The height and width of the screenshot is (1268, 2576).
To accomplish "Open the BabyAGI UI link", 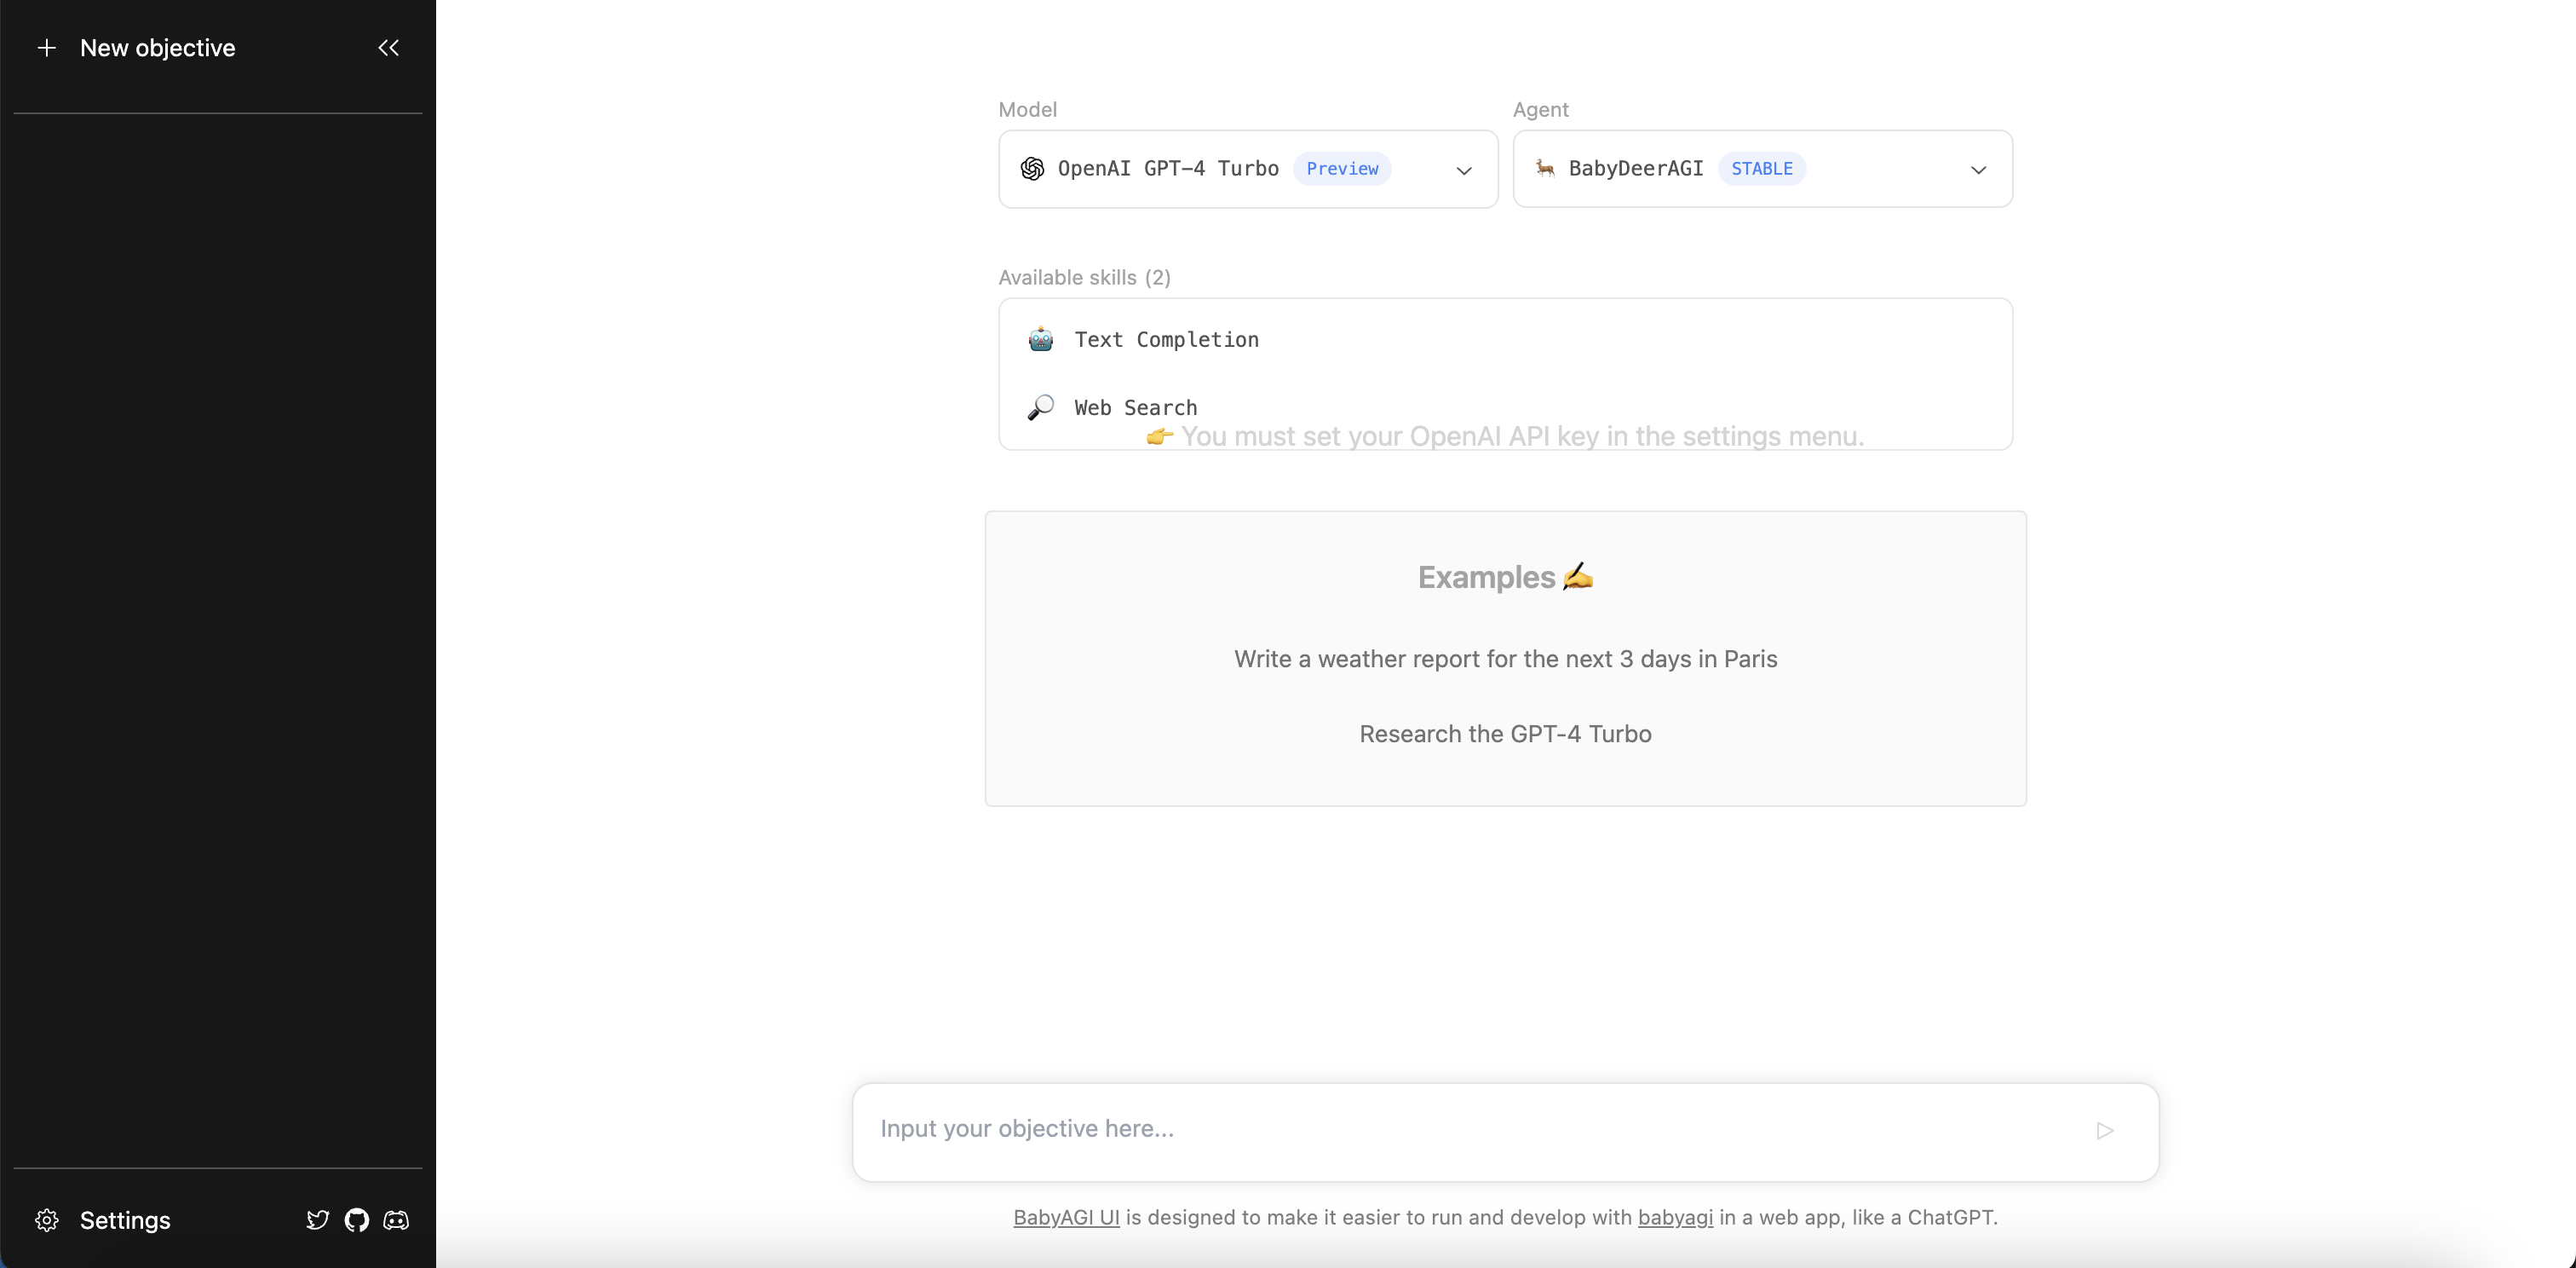I will (1066, 1217).
